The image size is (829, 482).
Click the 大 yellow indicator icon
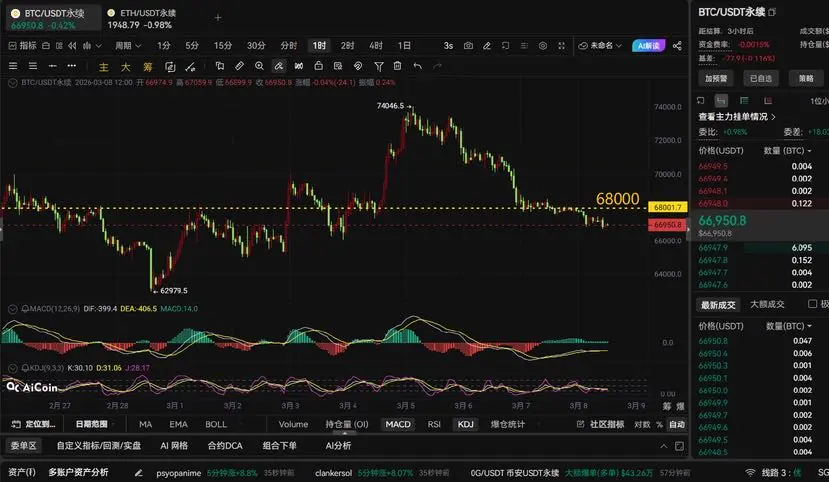[125, 67]
